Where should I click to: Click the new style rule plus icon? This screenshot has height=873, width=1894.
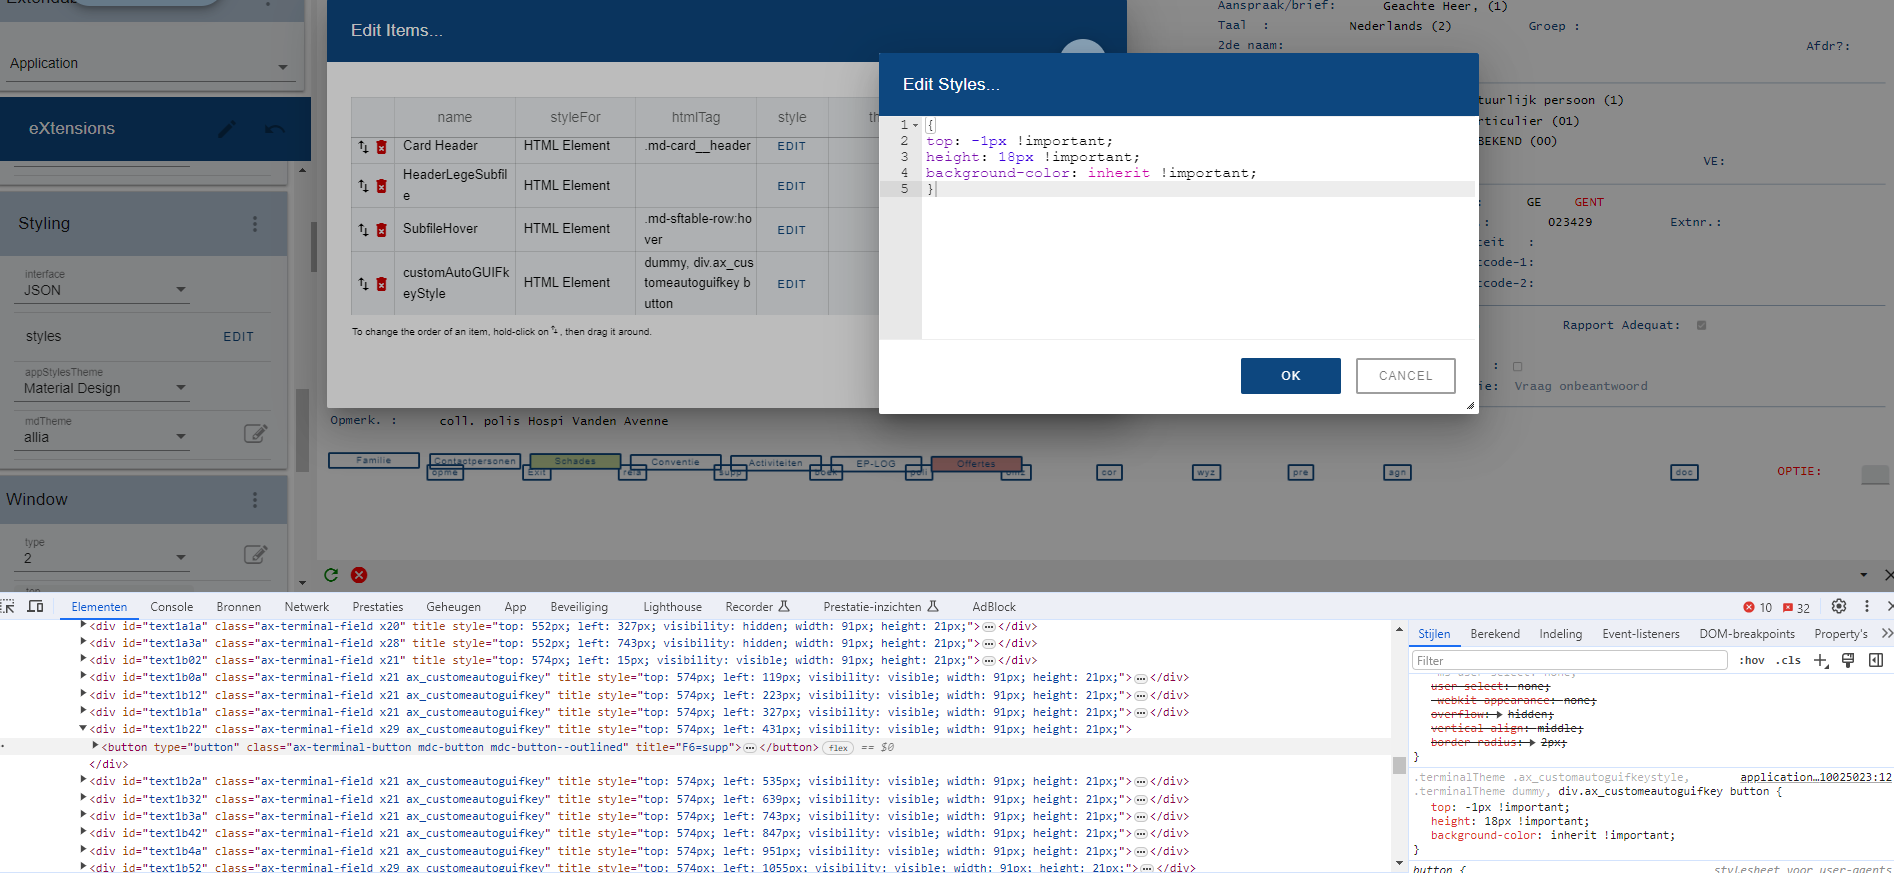(1821, 661)
